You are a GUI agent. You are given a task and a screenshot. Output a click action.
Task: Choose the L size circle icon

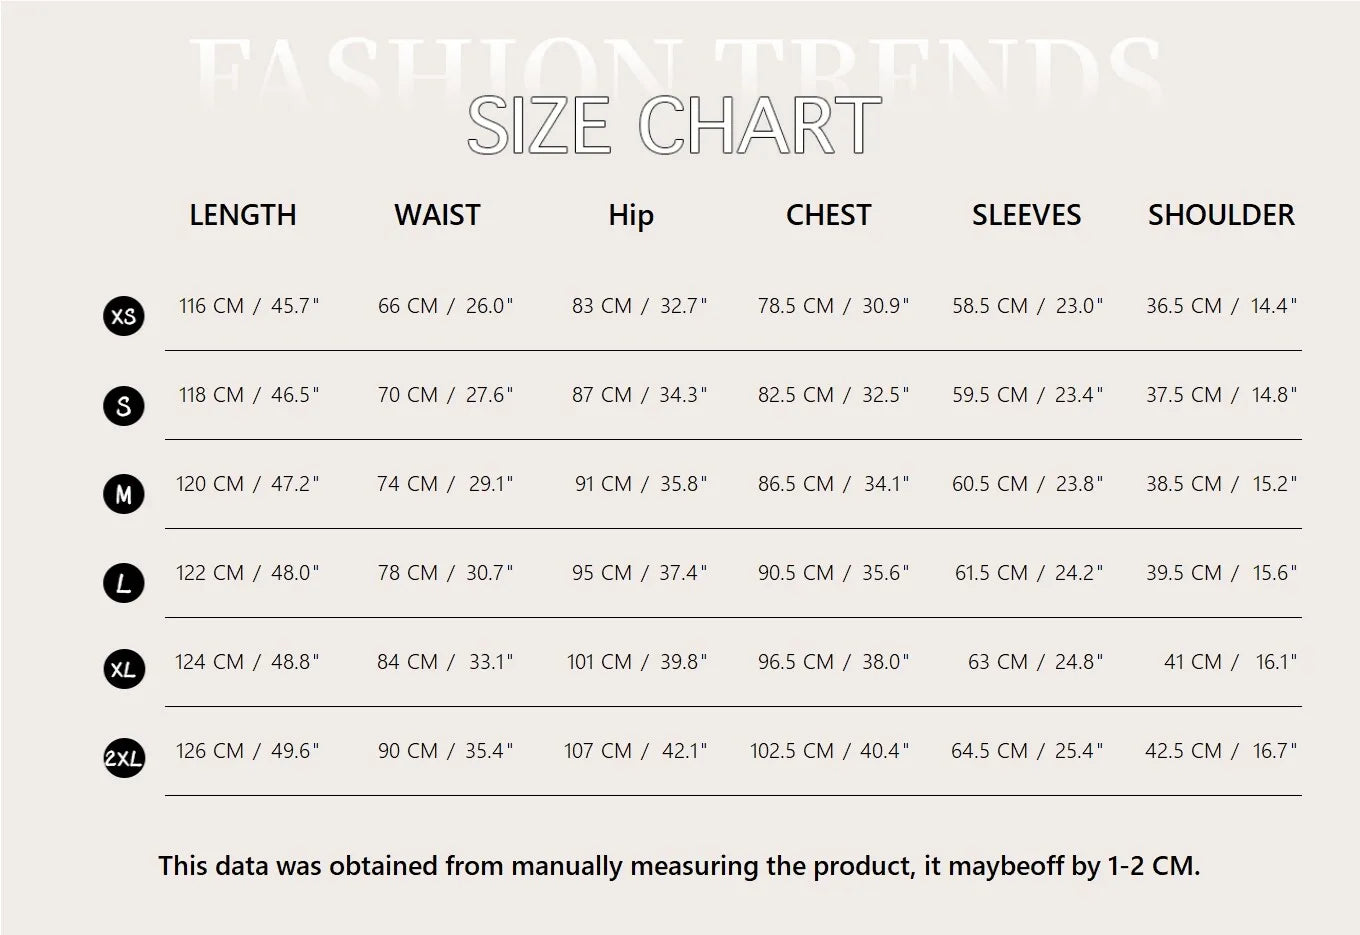[124, 583]
